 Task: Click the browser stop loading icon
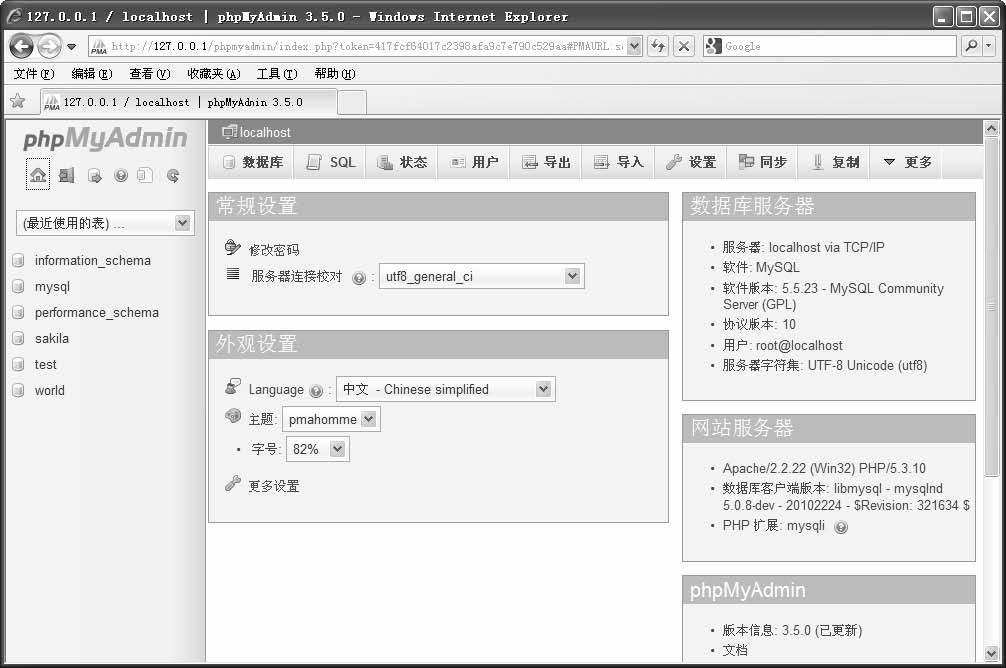pos(684,46)
